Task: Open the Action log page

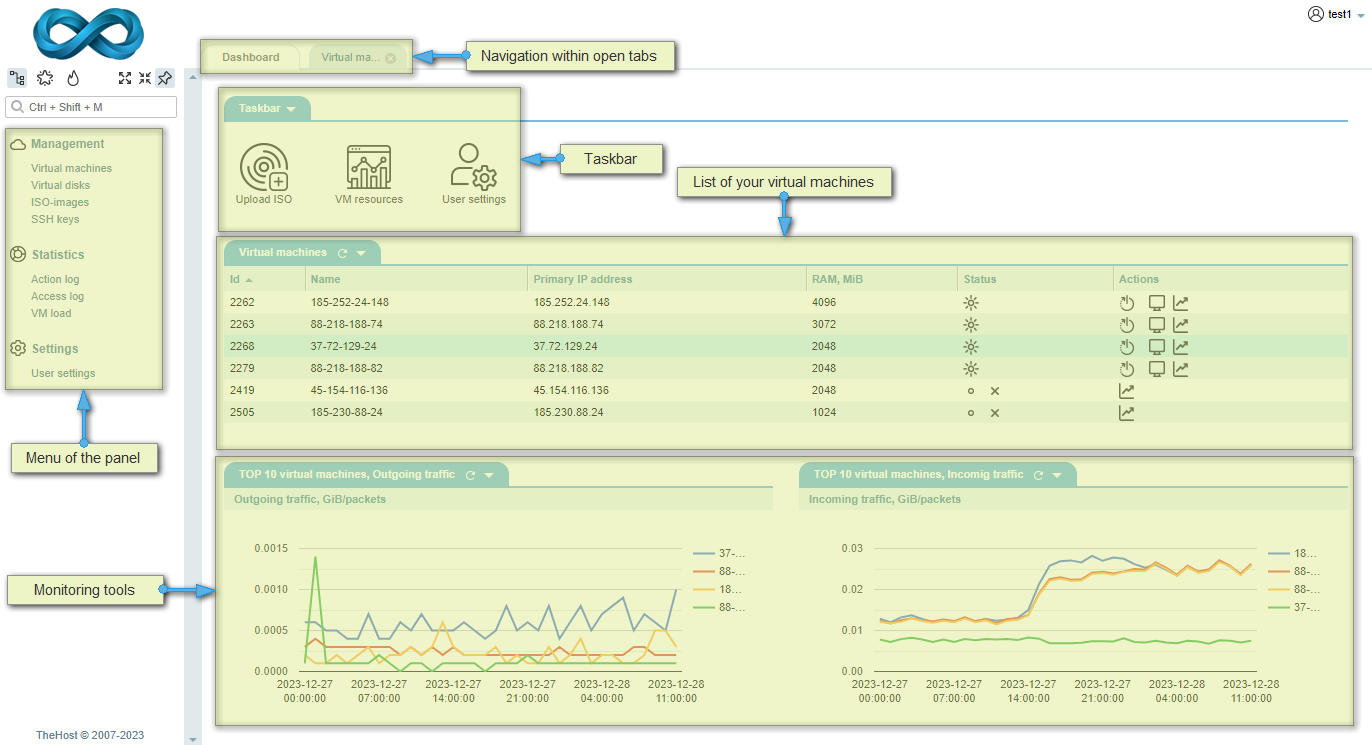Action: (x=55, y=279)
